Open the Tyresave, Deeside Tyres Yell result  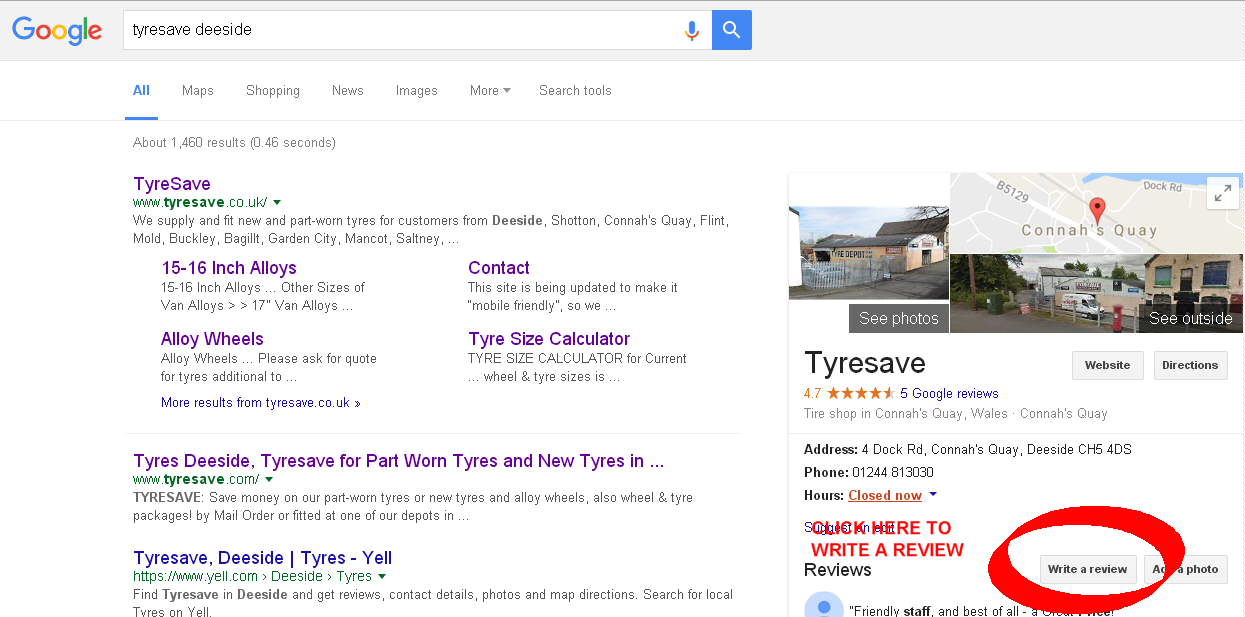(x=263, y=558)
